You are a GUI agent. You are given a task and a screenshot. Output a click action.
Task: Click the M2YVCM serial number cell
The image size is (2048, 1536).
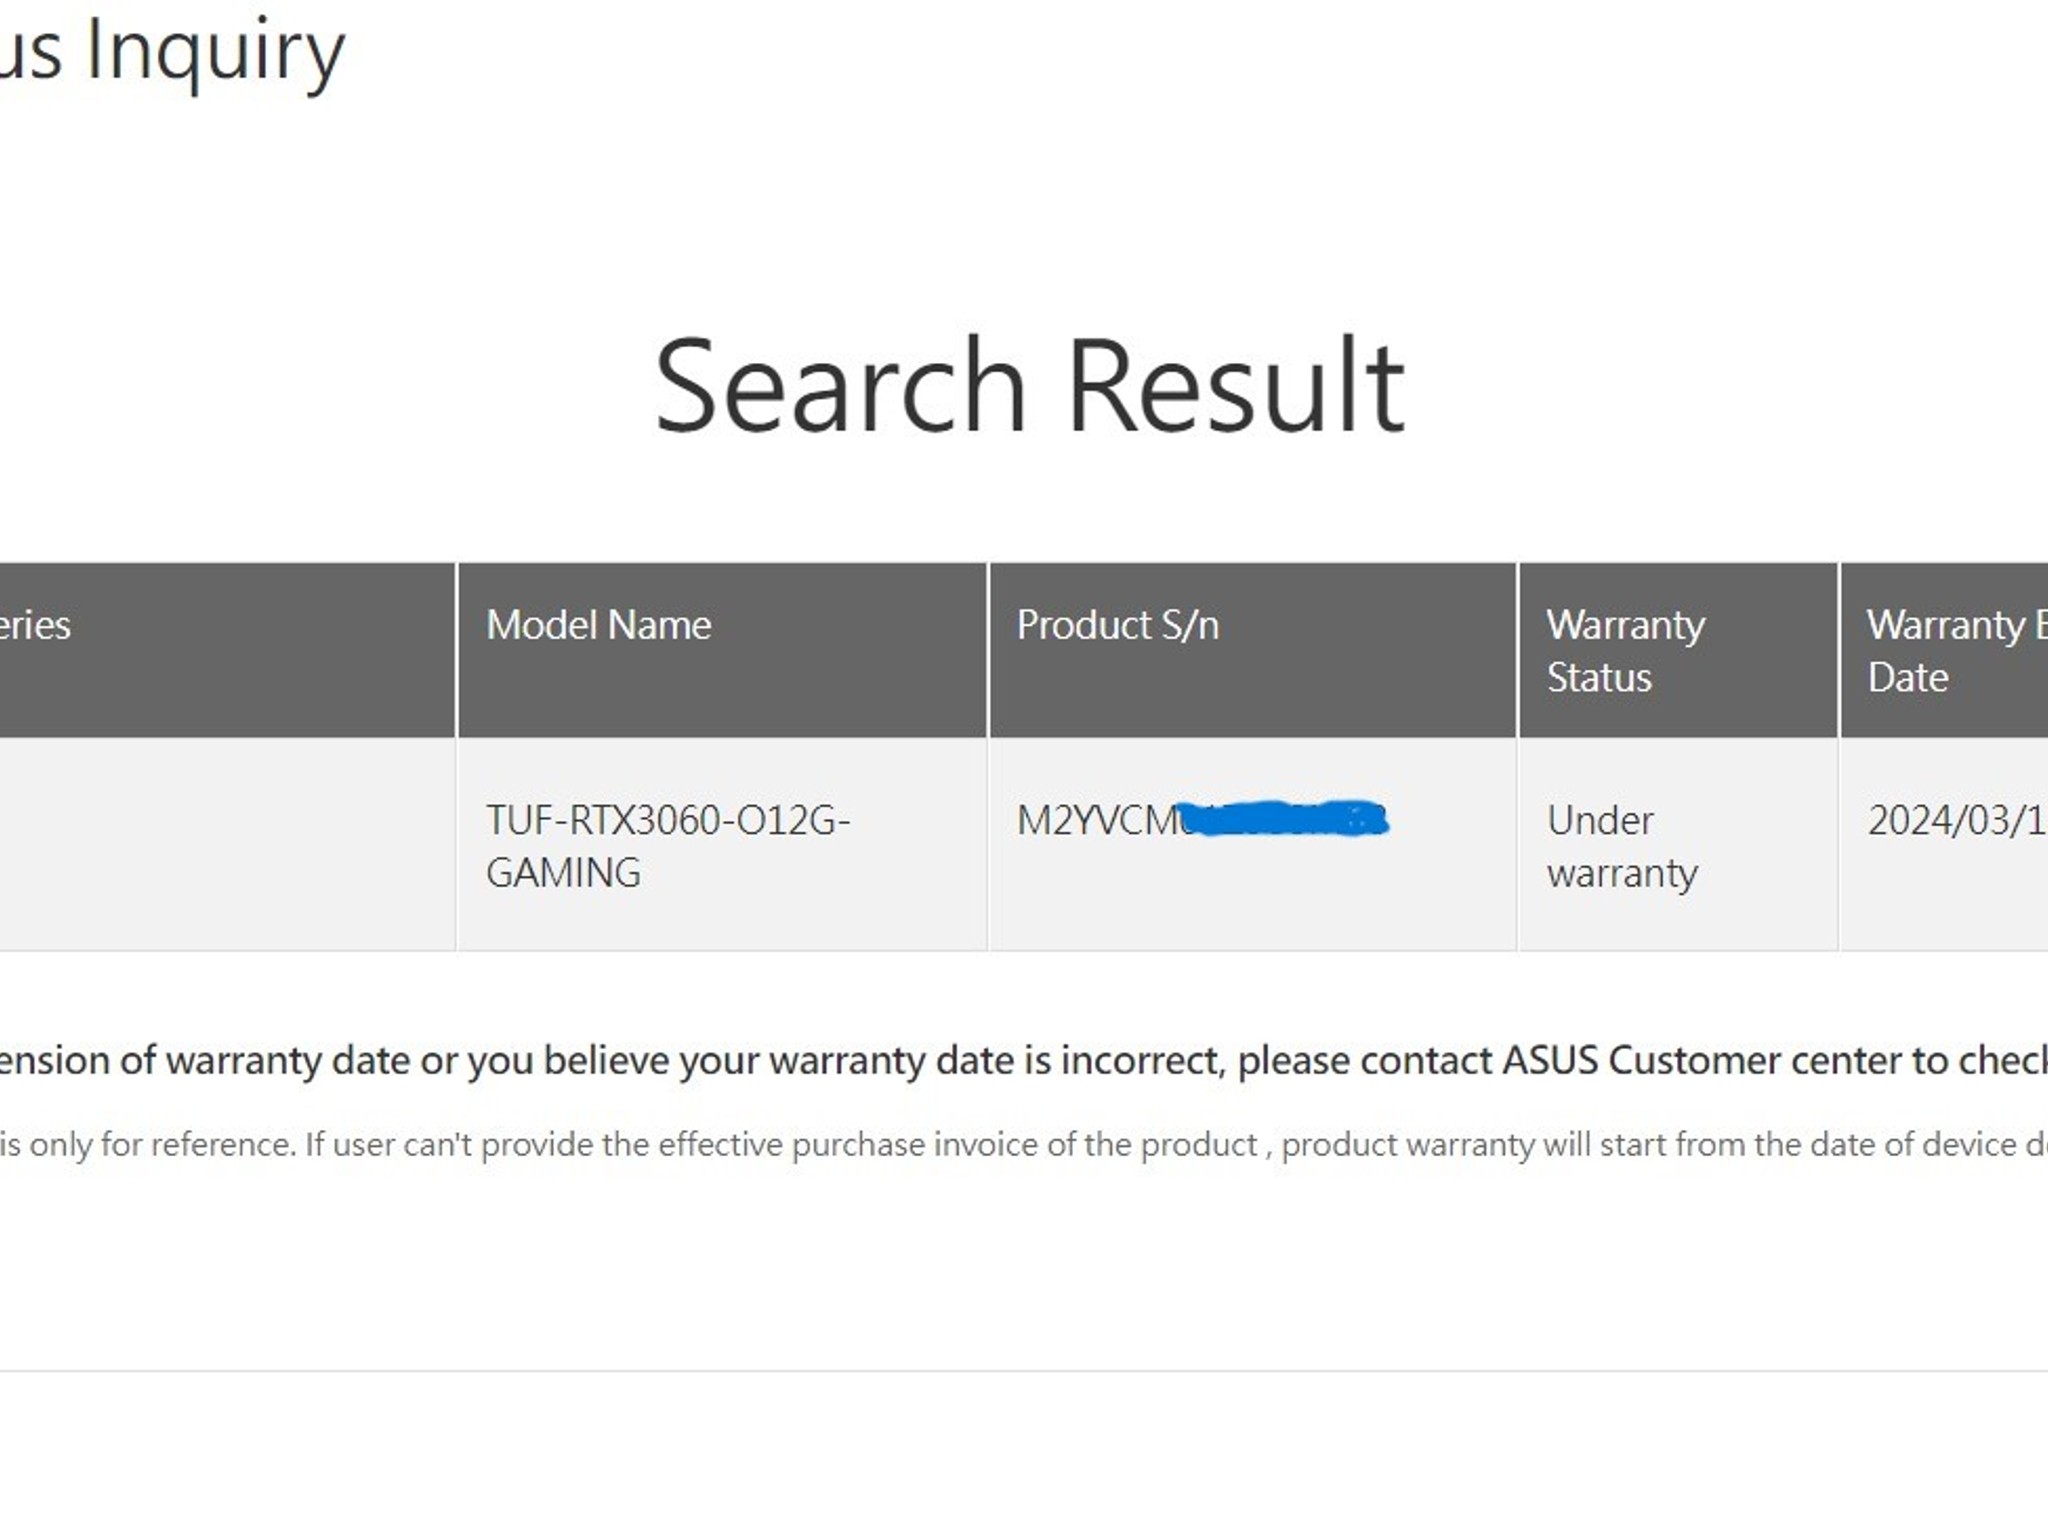1252,845
